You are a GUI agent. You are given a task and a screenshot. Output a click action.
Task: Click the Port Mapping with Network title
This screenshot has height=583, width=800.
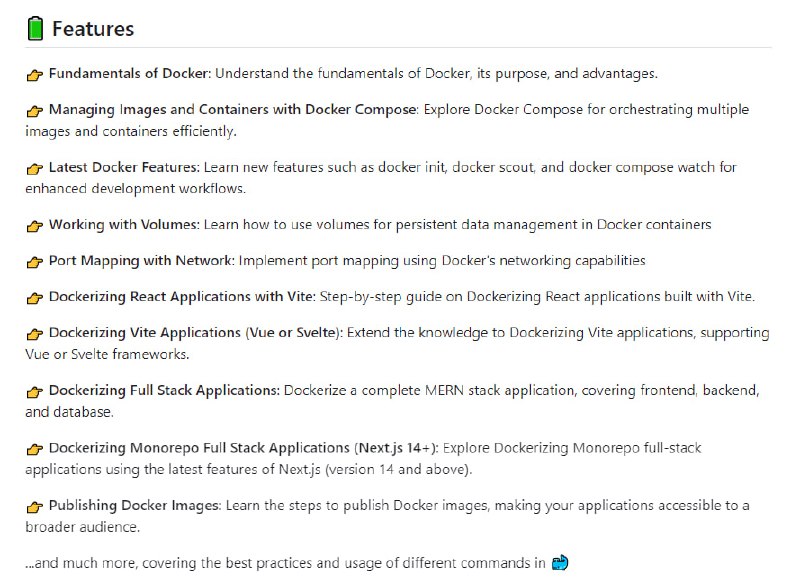coord(141,262)
